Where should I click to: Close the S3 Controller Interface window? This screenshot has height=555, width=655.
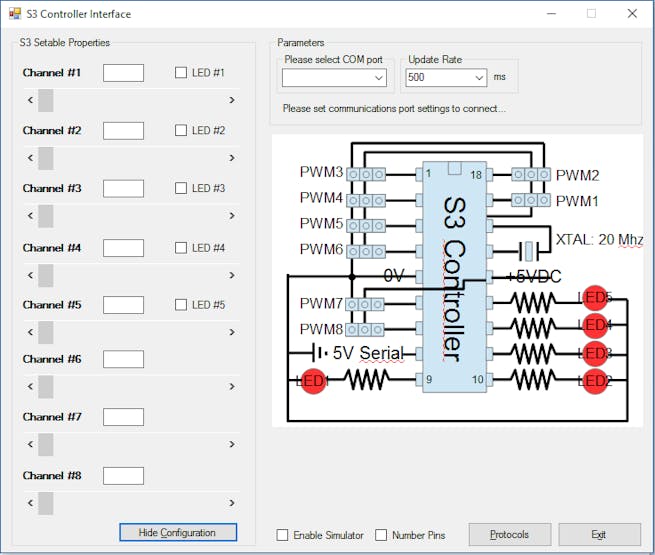coord(632,14)
